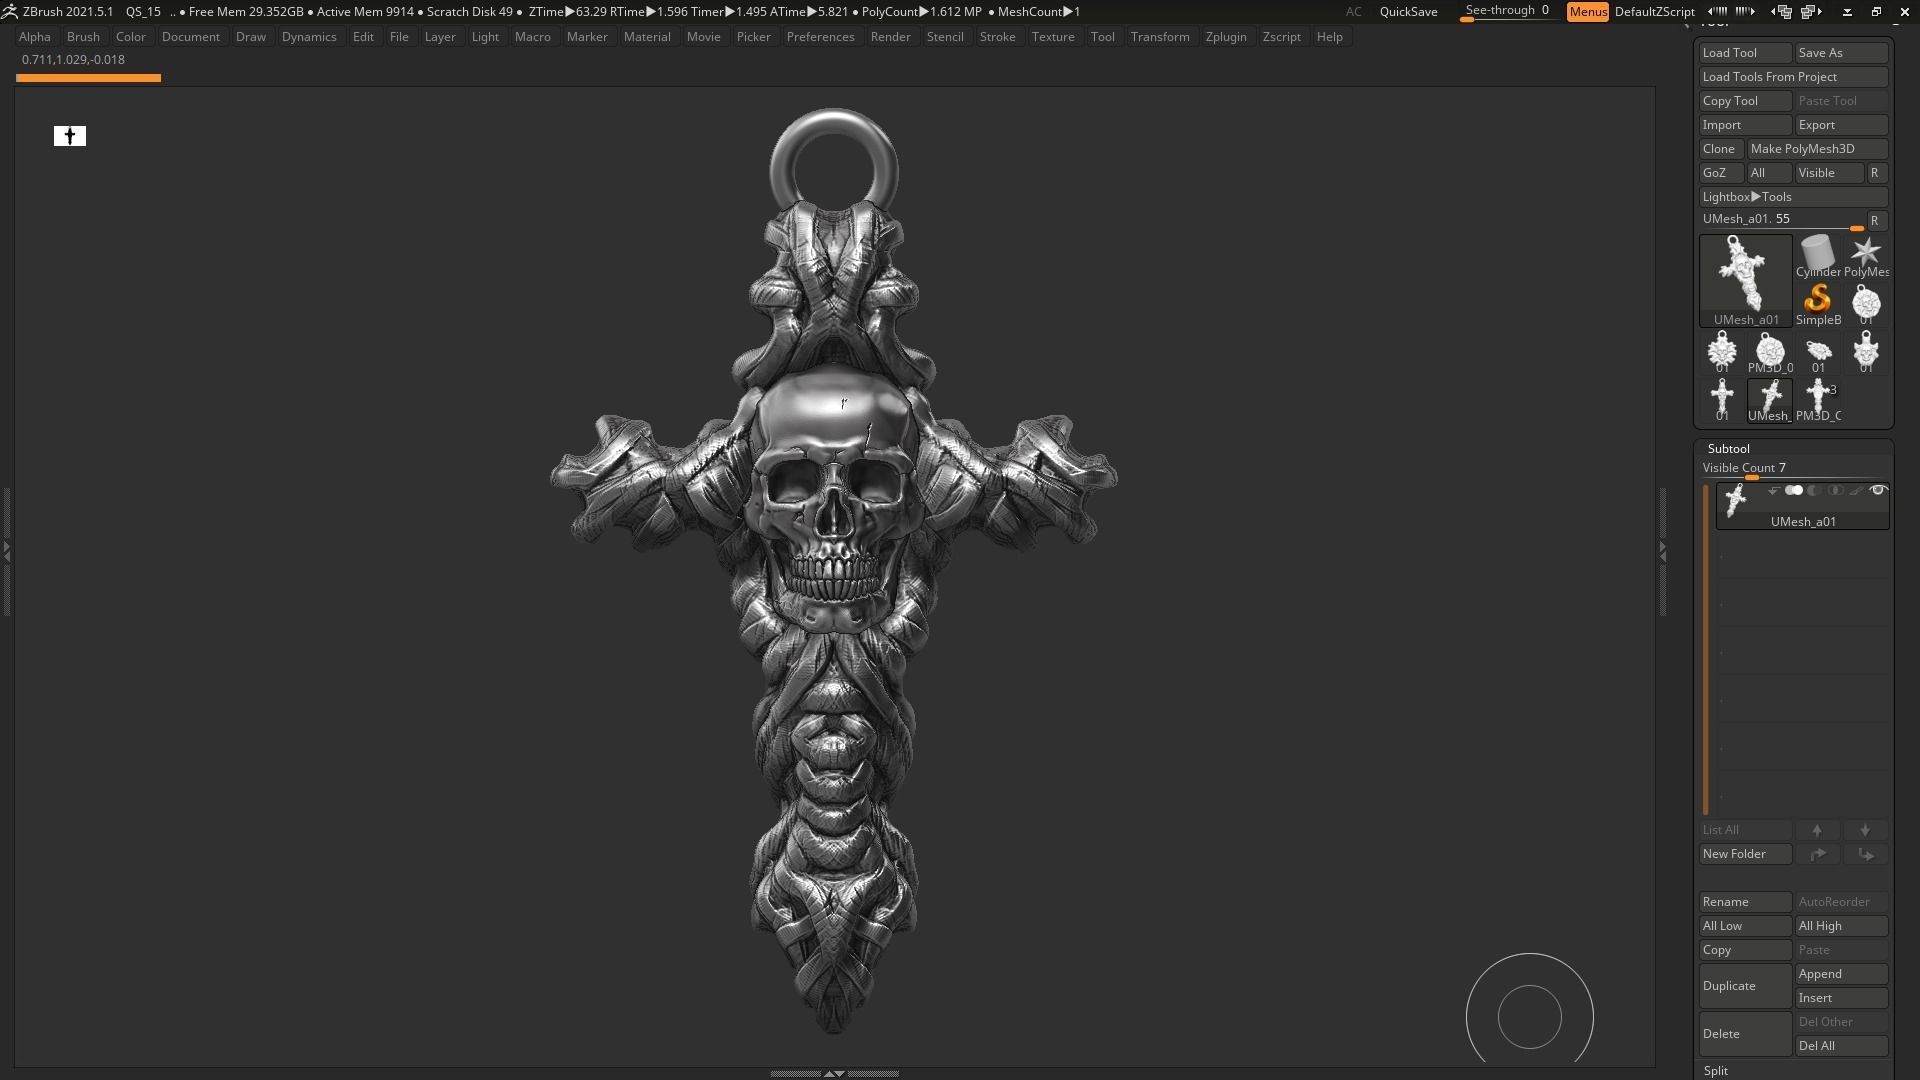
Task: Toggle the subtool intersection boolean icon
Action: pos(1835,490)
